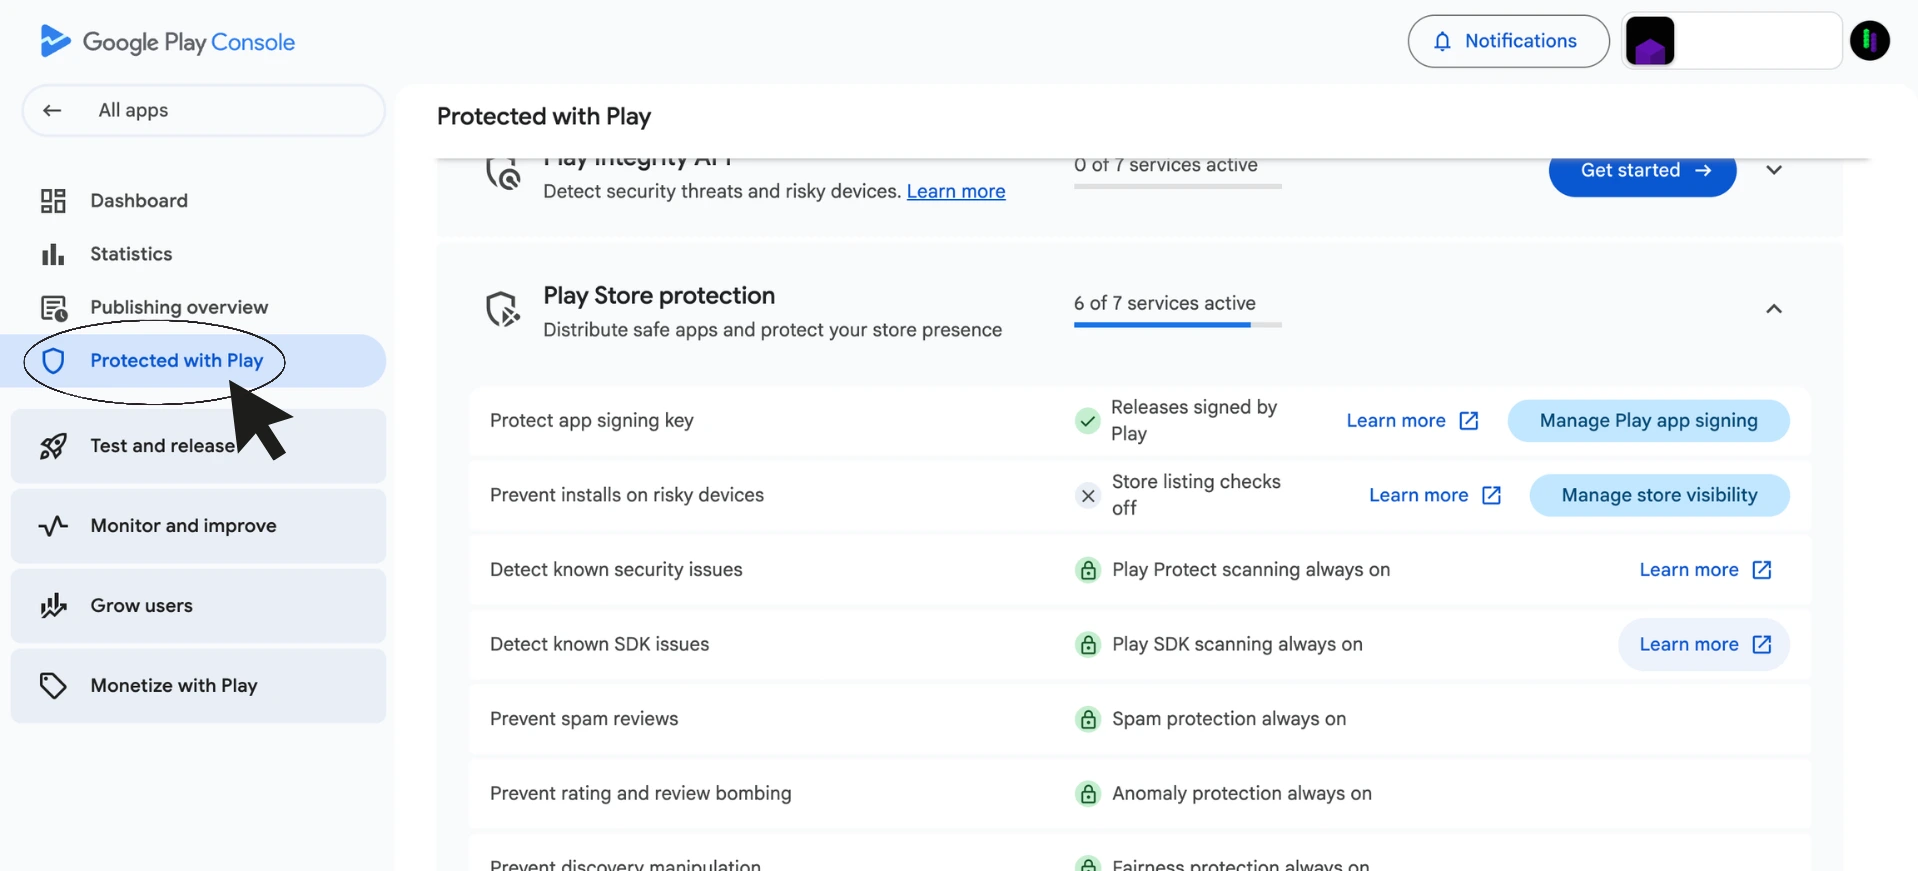Click Manage store visibility
Image resolution: width=1918 pixels, height=871 pixels.
1659,496
